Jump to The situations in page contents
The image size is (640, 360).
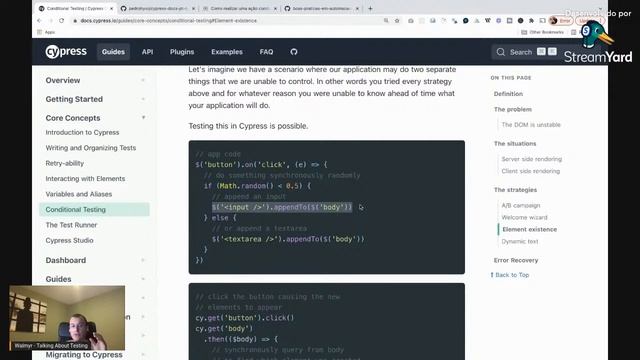click(x=515, y=144)
